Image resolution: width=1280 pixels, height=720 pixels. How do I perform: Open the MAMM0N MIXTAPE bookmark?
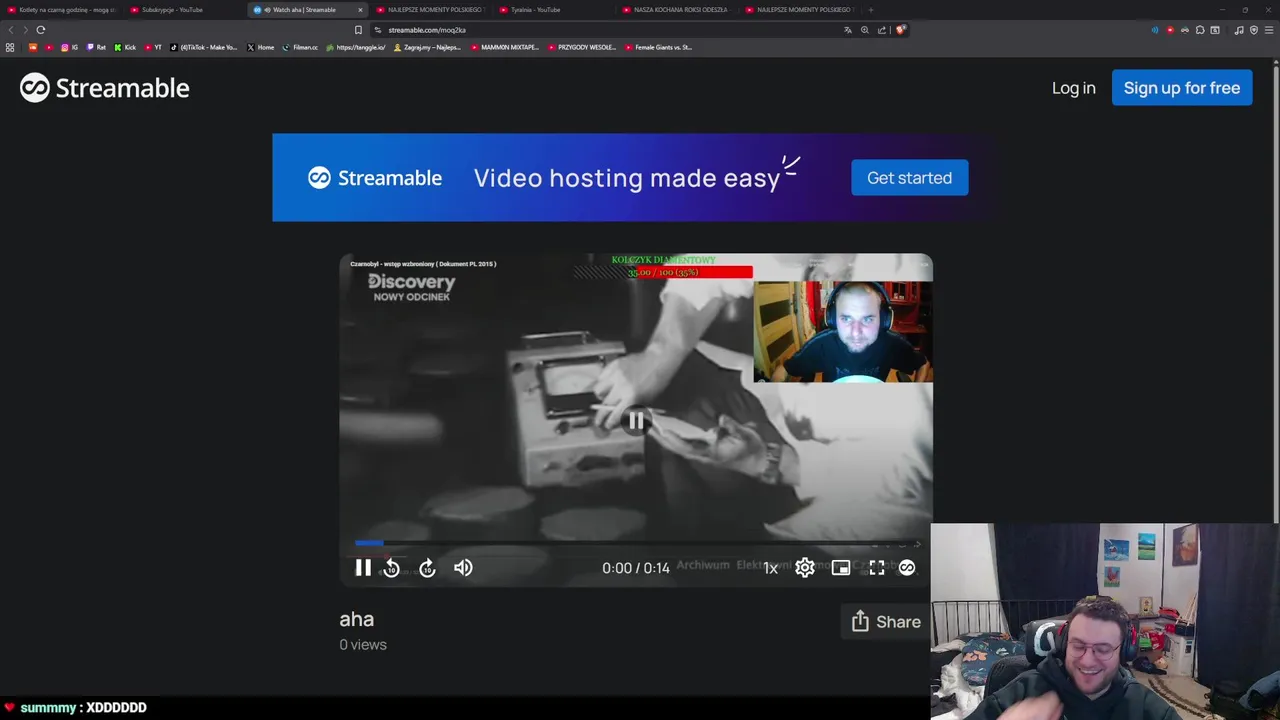coord(505,47)
